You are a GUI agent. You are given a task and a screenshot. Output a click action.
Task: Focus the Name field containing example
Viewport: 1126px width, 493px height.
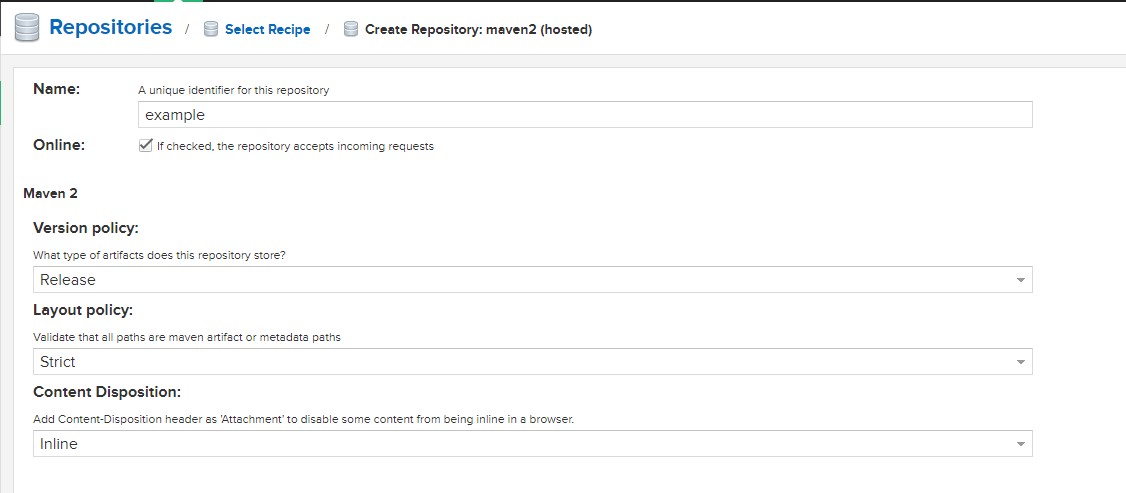click(585, 115)
